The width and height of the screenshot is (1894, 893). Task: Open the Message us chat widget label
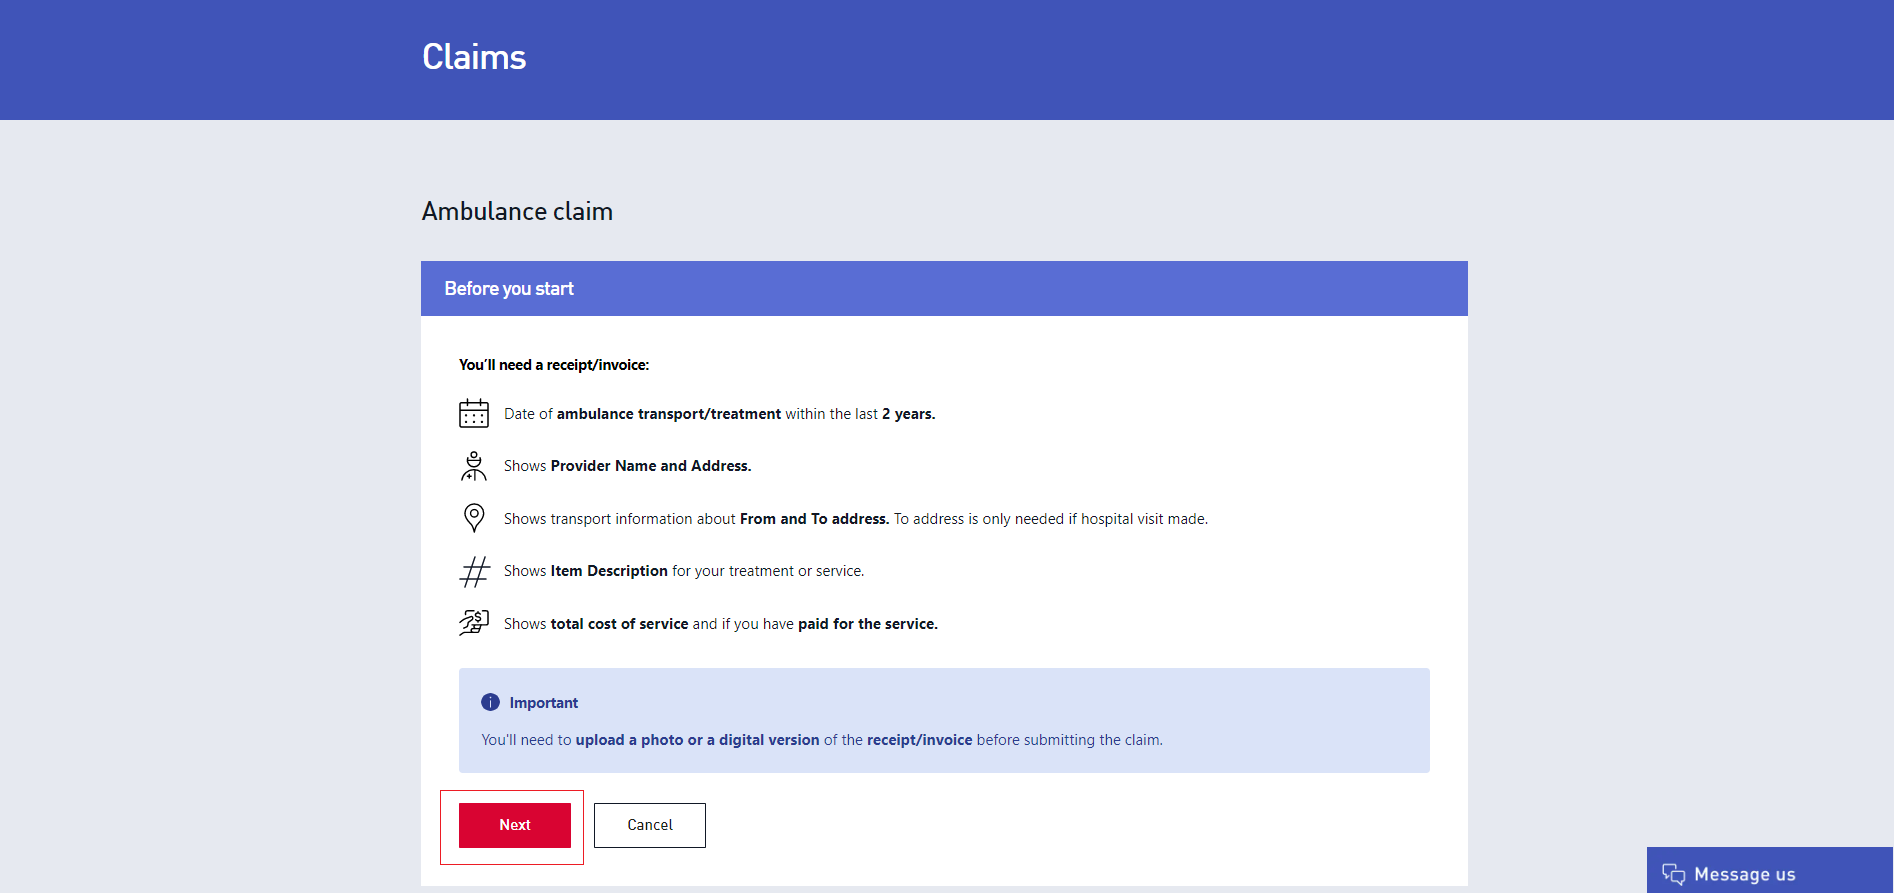(x=1744, y=874)
